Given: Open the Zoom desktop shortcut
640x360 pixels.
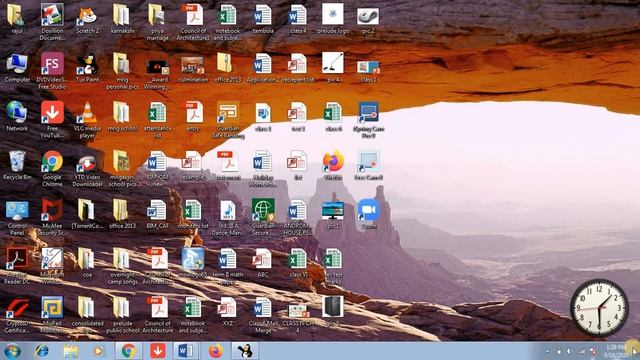Looking at the screenshot, I should [x=369, y=214].
